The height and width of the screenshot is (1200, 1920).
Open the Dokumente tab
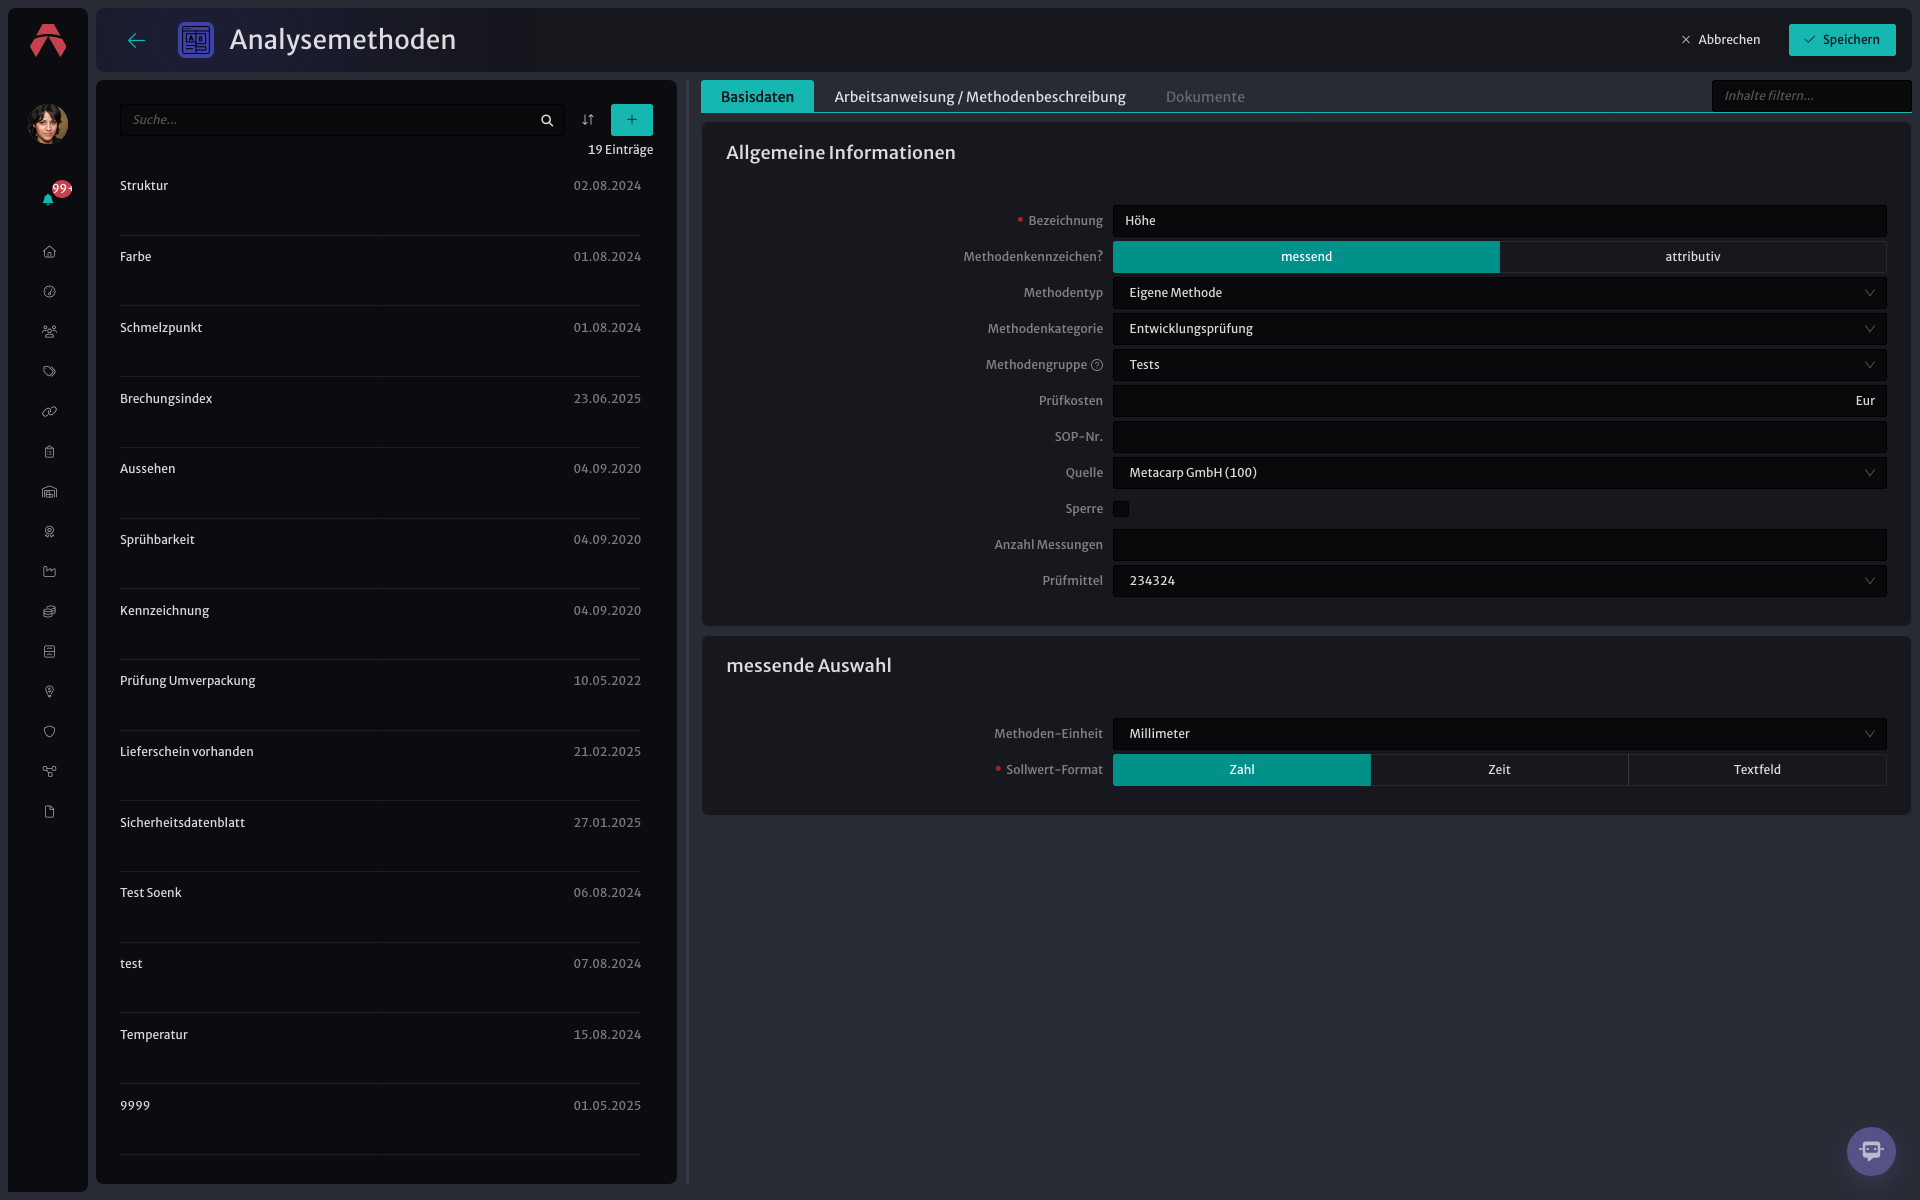pos(1205,97)
